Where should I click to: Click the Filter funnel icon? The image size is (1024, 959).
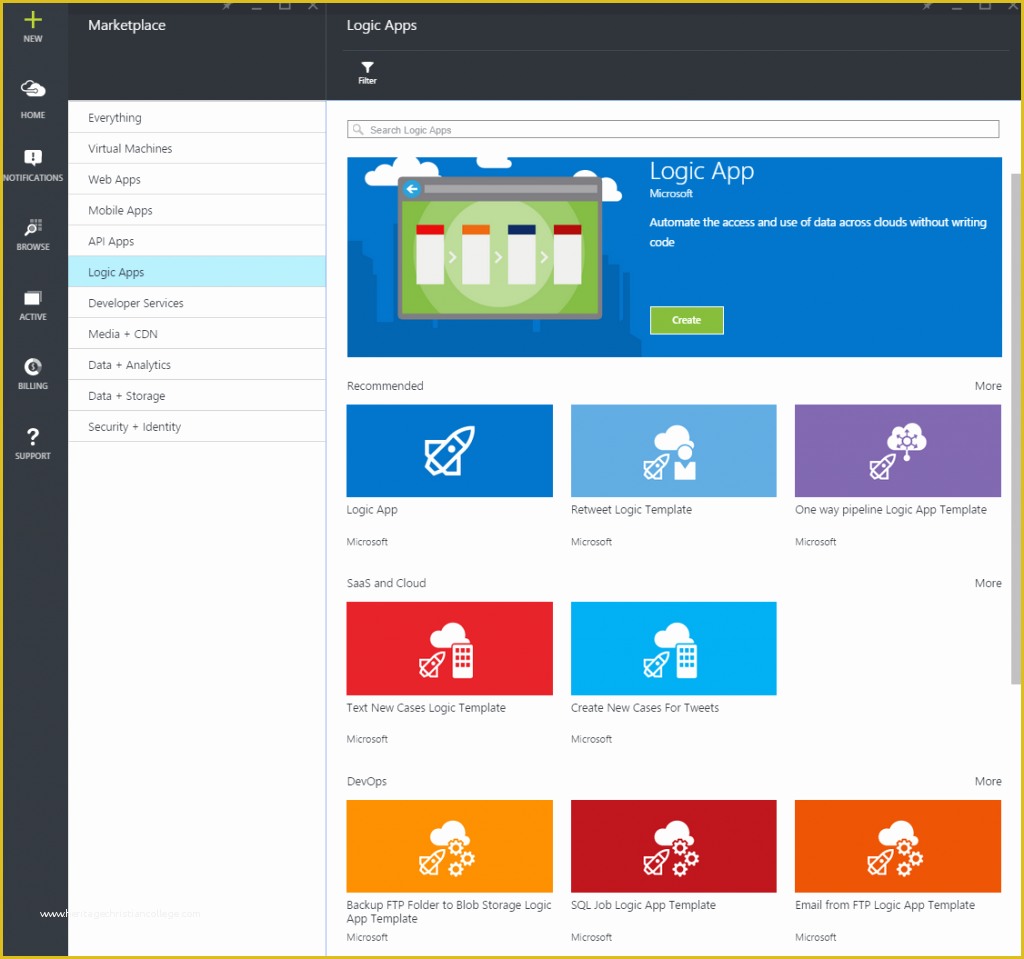click(x=367, y=67)
